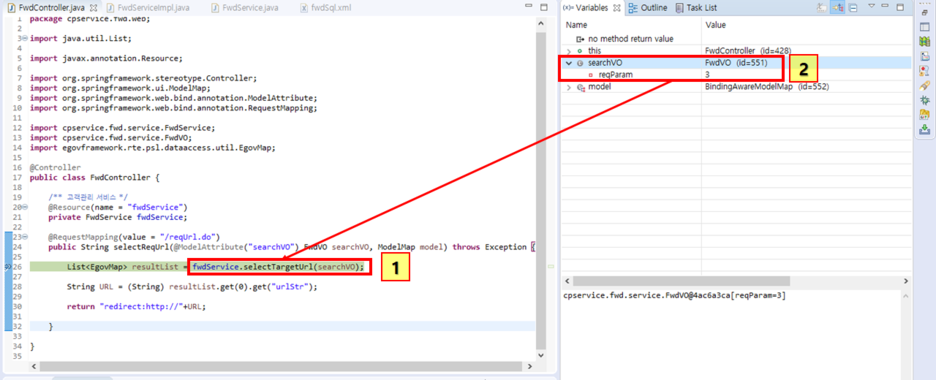Minimize the editor area

tap(529, 7)
